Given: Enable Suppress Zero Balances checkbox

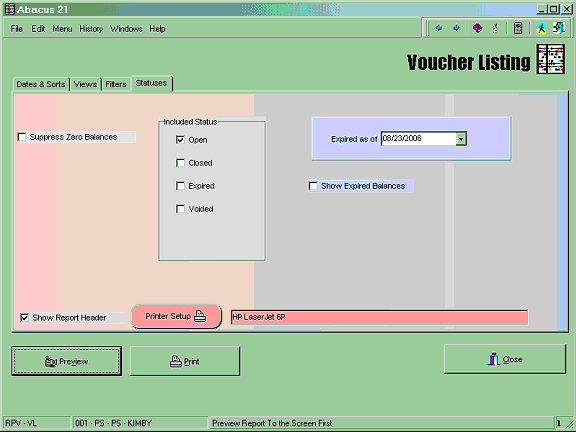Looking at the screenshot, I should [x=22, y=137].
